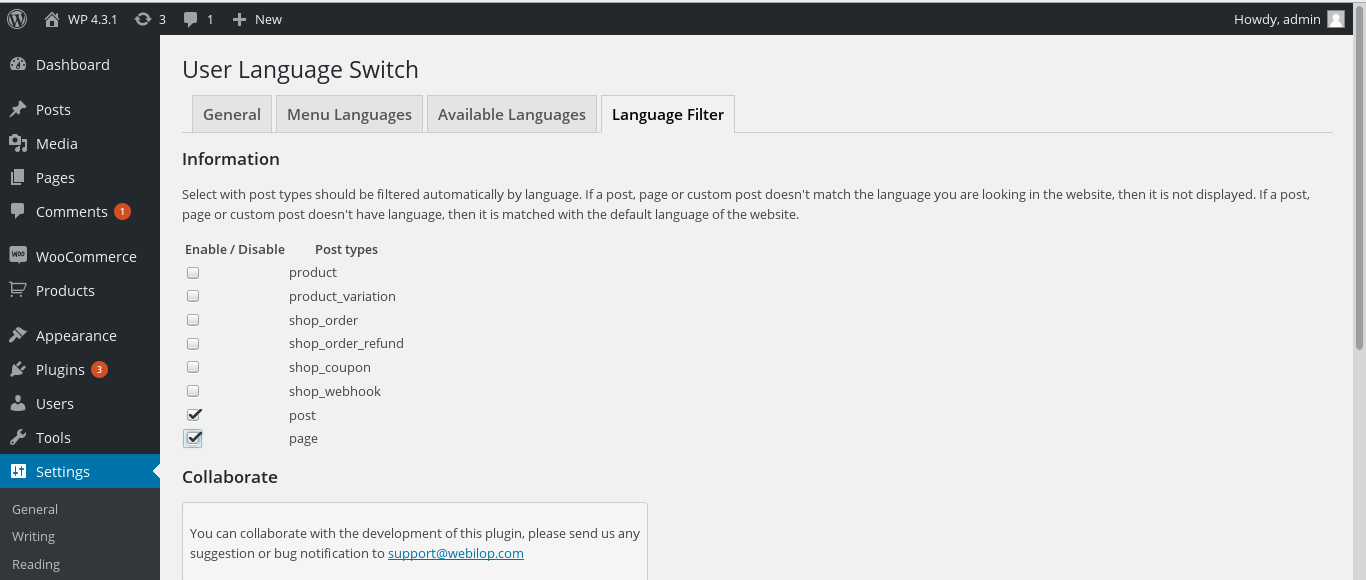The image size is (1366, 580).
Task: Tick the shop_order_refund checkbox
Action: pos(193,344)
